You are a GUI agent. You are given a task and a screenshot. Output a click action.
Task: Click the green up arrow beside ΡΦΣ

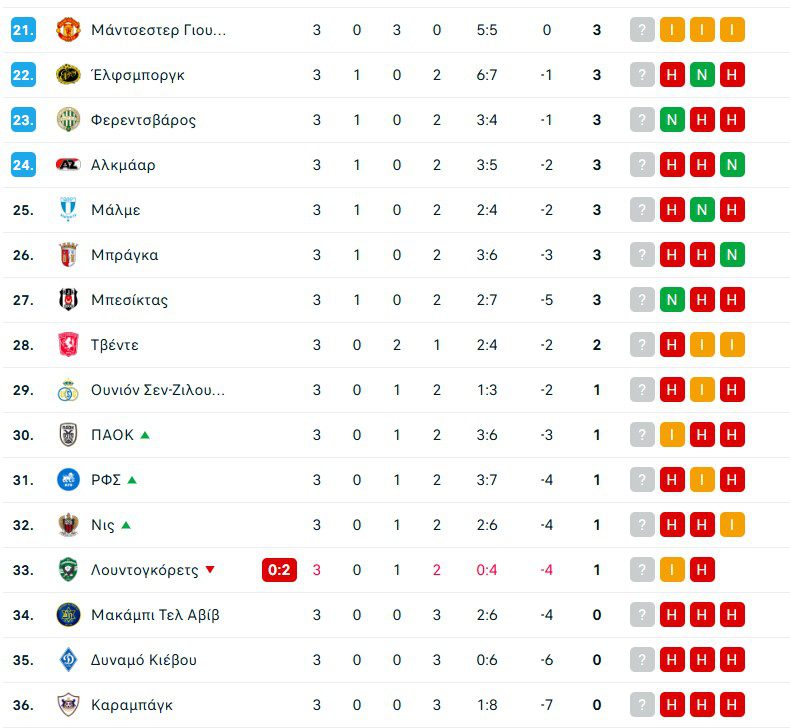coord(132,480)
